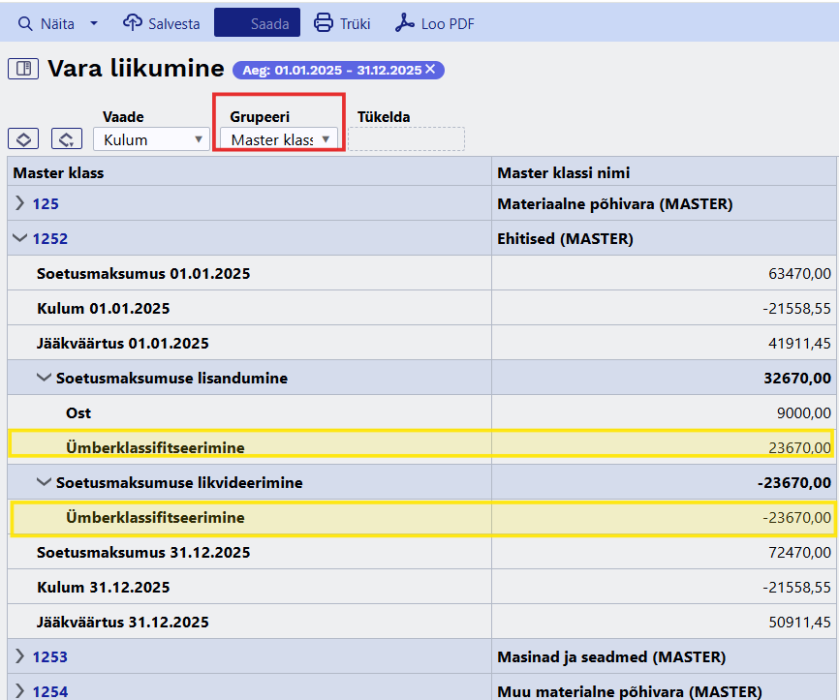Expand the row 1253 chevron
The image size is (839, 700).
(20, 656)
